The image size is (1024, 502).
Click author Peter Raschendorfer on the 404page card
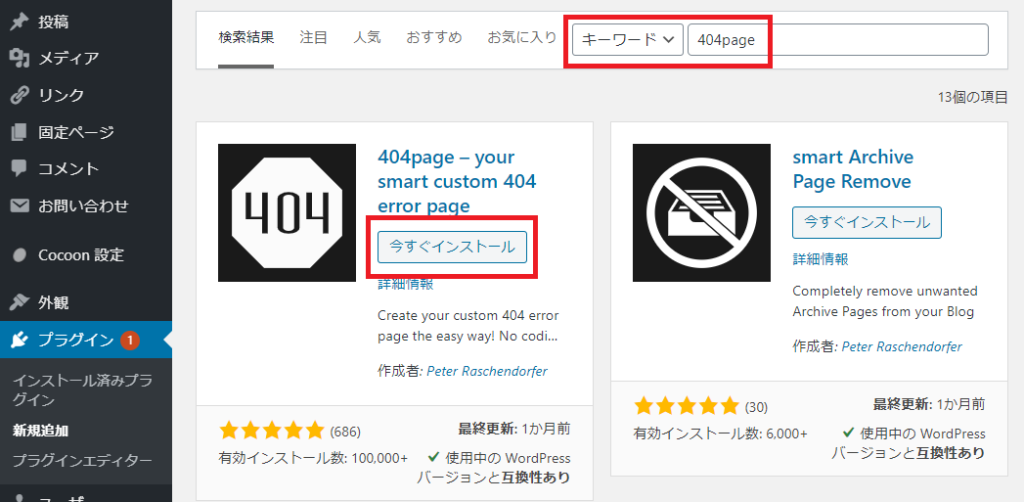pos(487,371)
